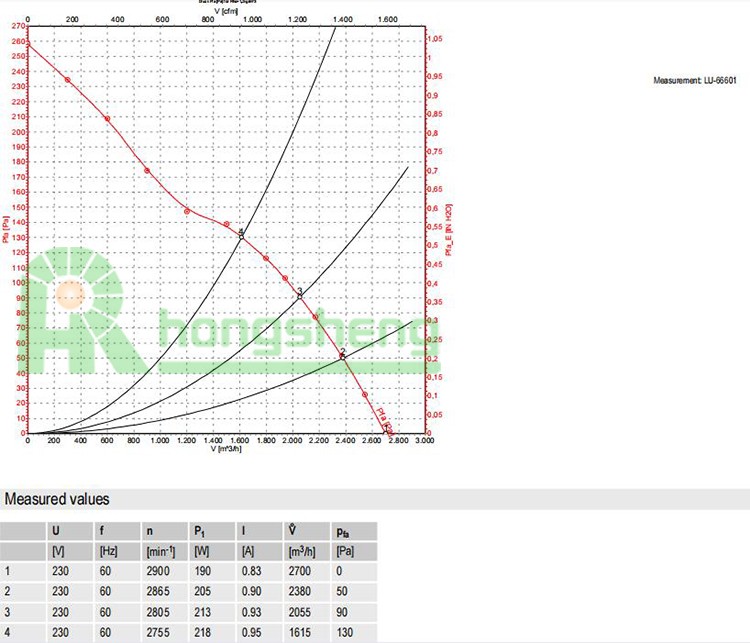This screenshot has width=750, height=643.
Task: Click the orange-centered circular watermark logo
Action: tap(70, 296)
